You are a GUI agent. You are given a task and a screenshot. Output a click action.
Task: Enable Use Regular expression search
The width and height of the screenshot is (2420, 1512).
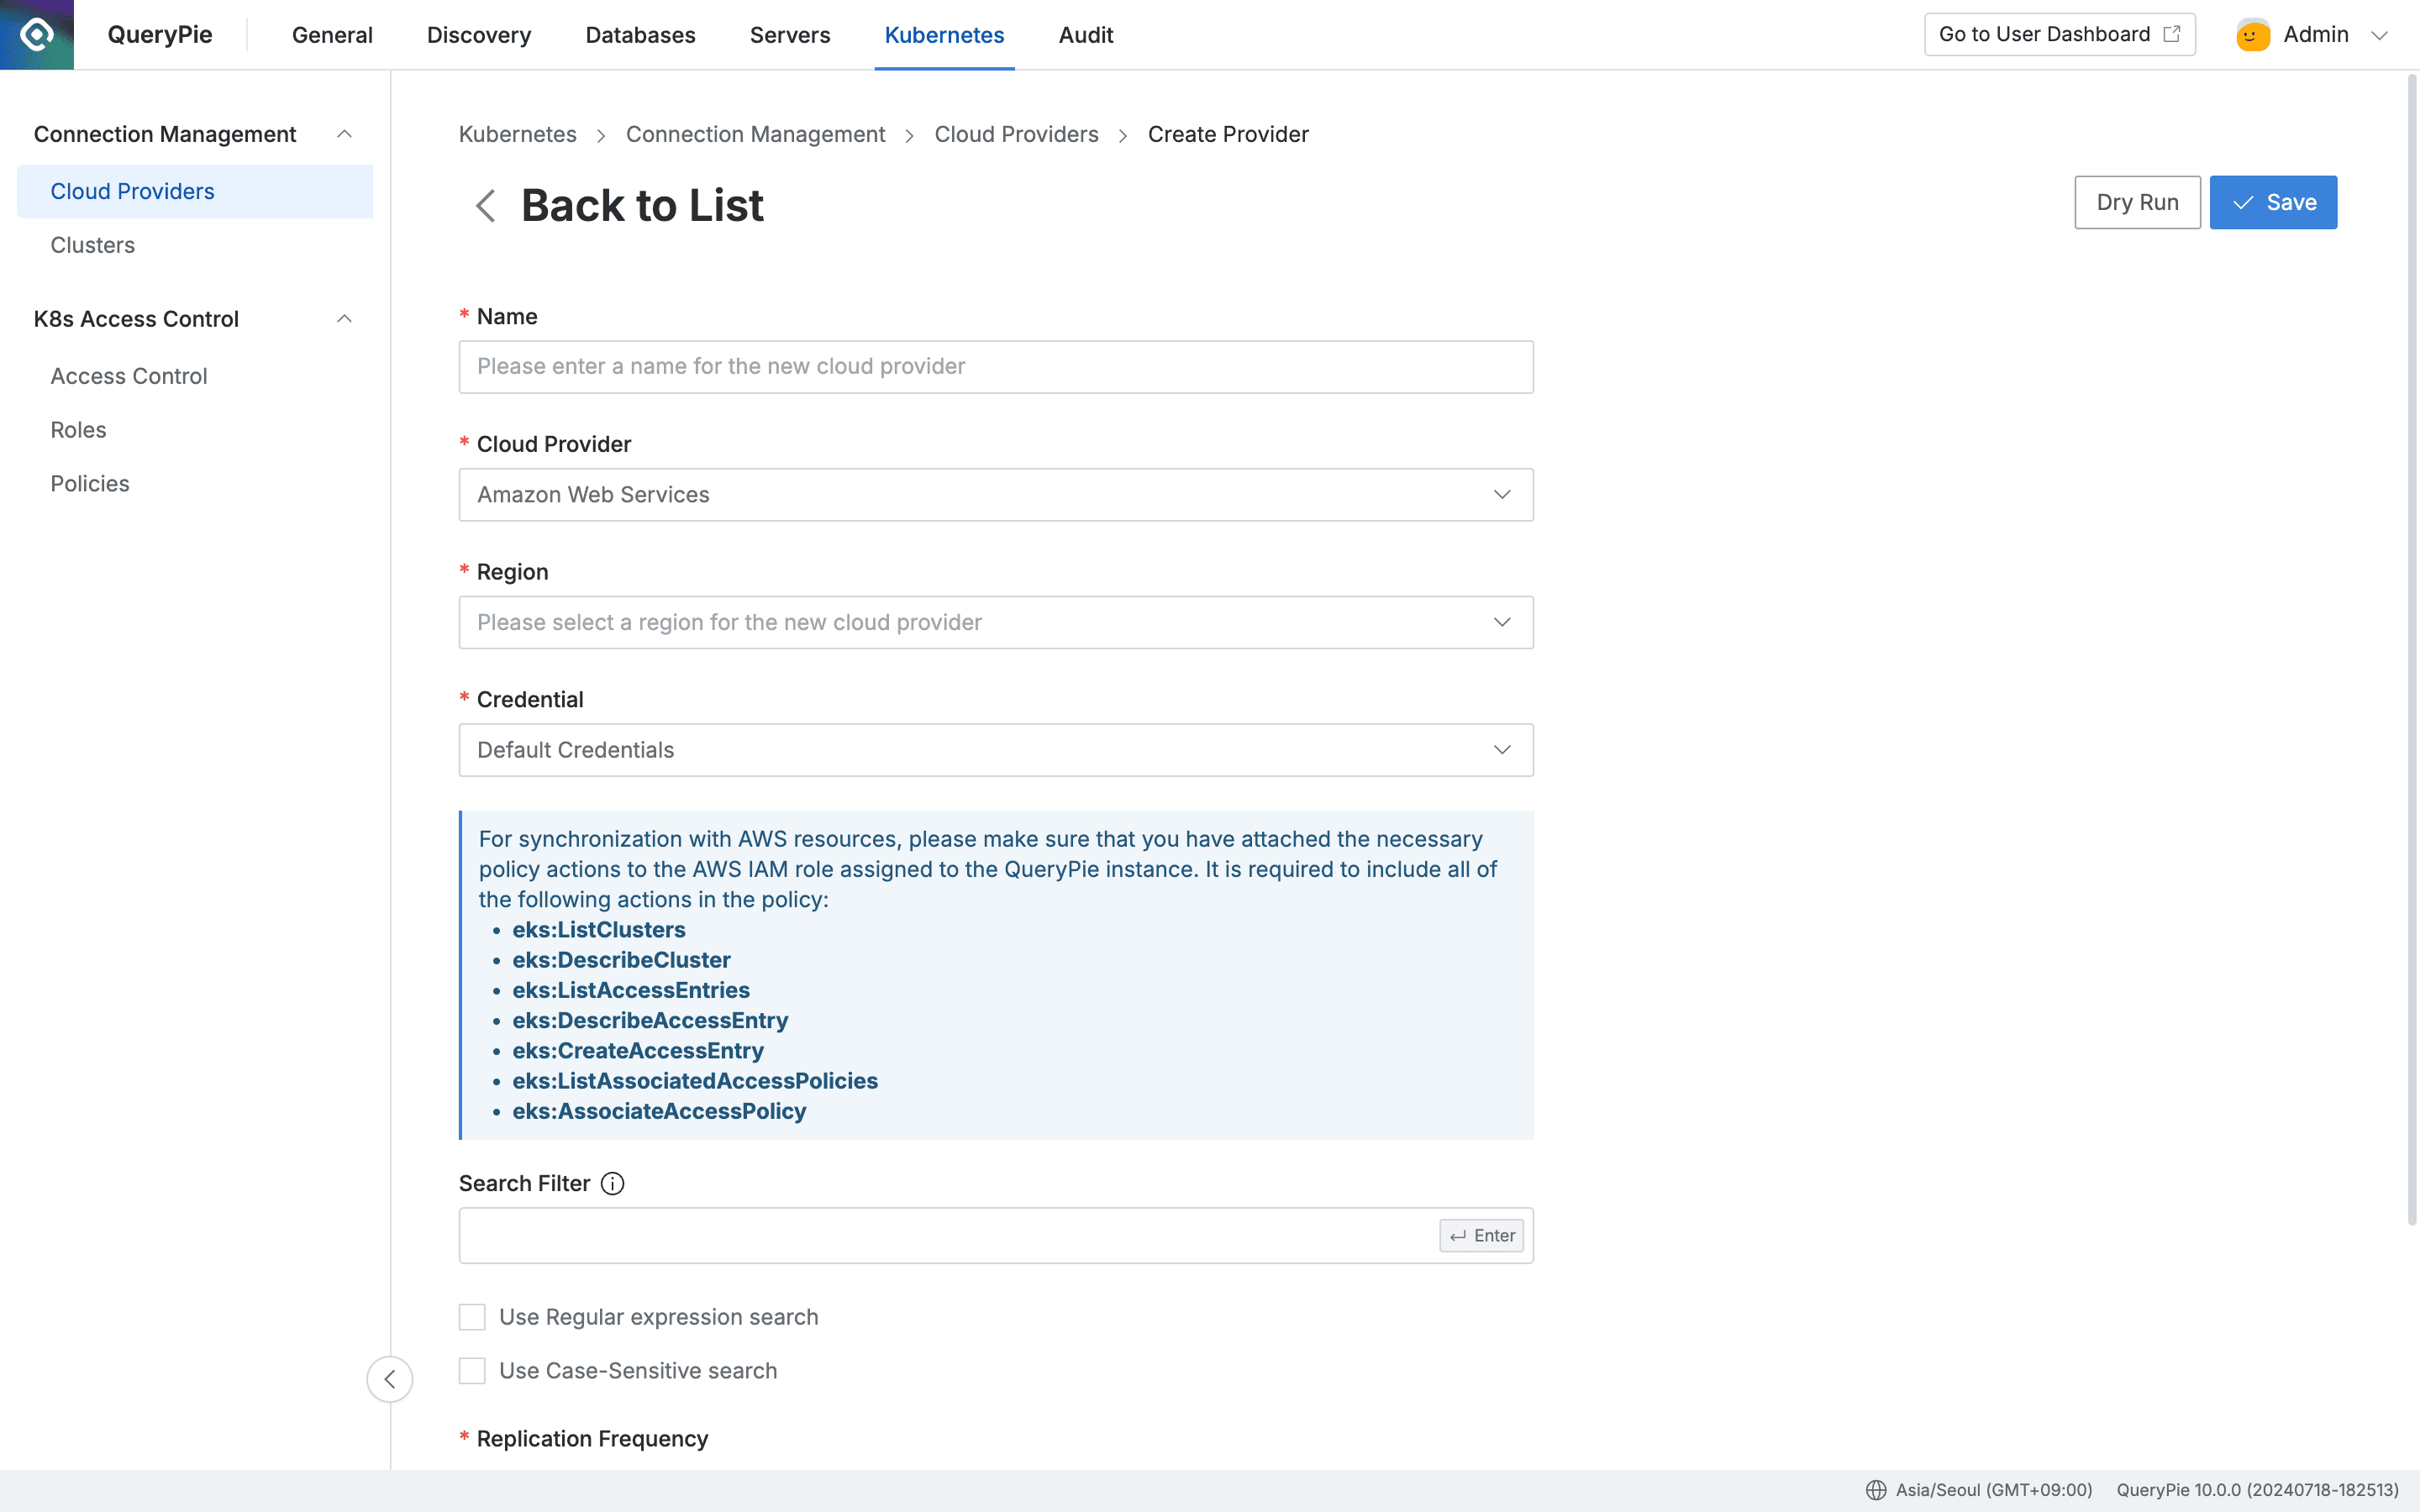[x=472, y=1316]
